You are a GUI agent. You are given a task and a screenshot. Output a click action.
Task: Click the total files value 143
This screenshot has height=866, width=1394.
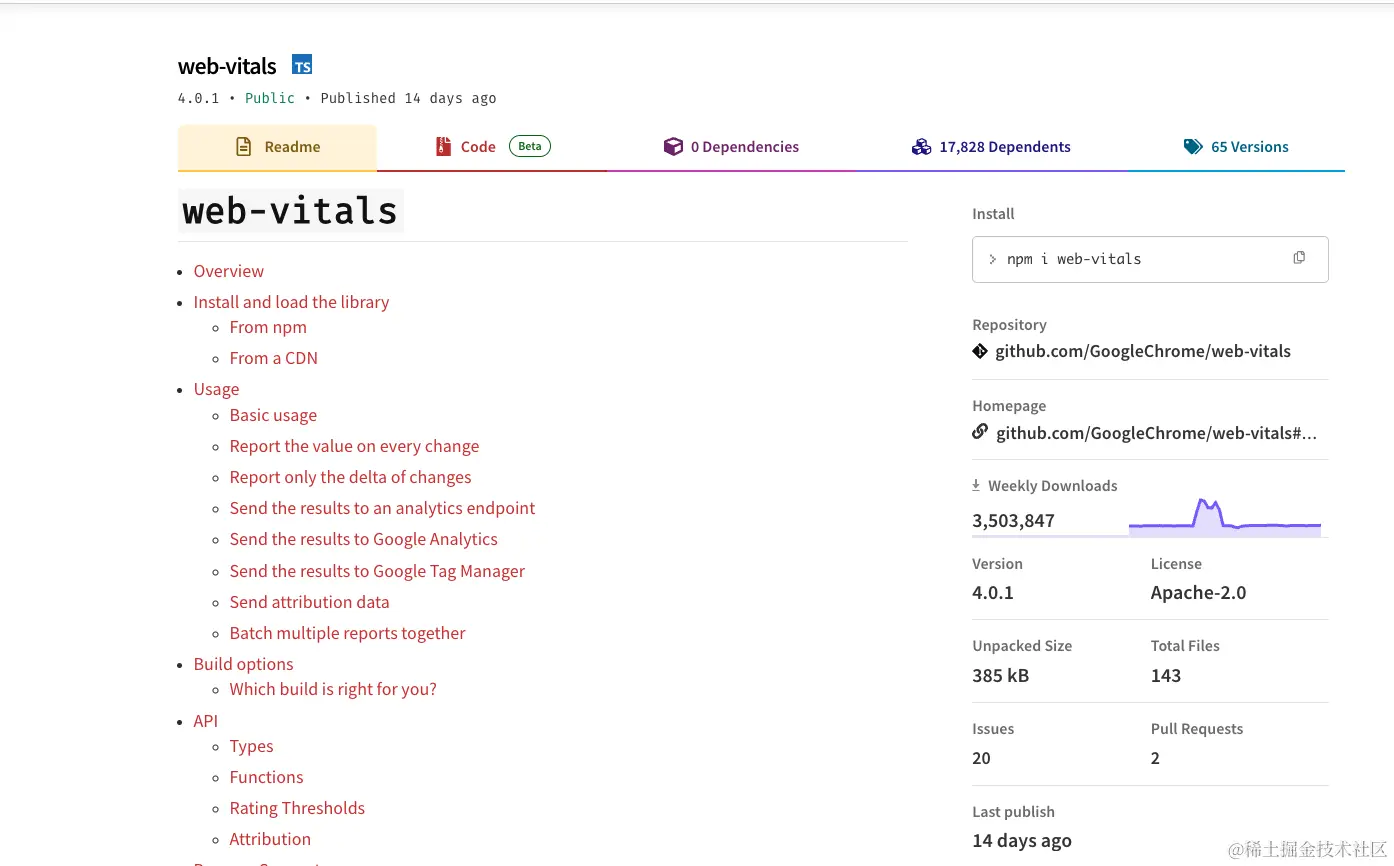(x=1166, y=675)
